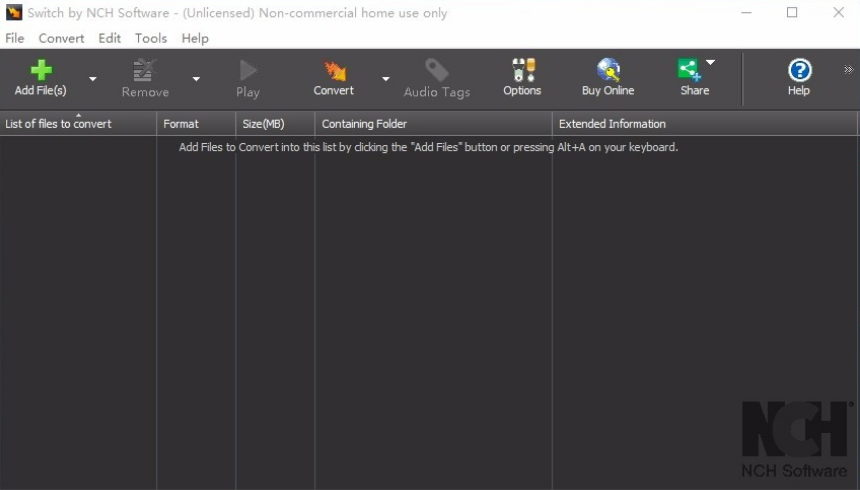
Task: Open the Edit menu
Action: (x=110, y=38)
